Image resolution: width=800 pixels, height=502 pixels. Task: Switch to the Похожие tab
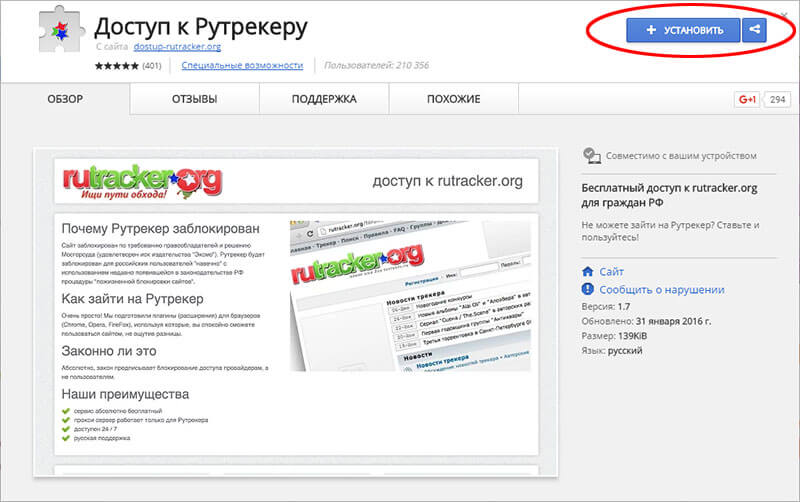point(454,99)
